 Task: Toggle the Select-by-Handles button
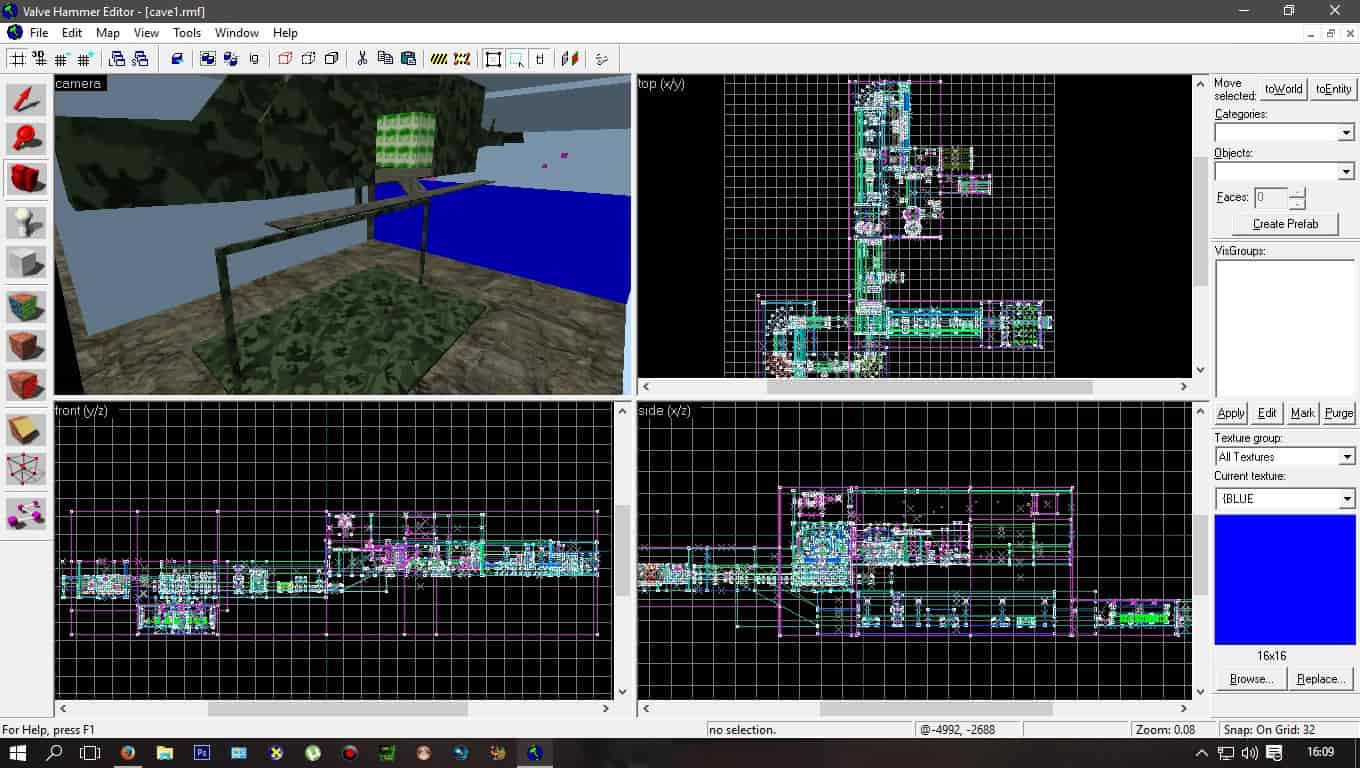point(493,59)
